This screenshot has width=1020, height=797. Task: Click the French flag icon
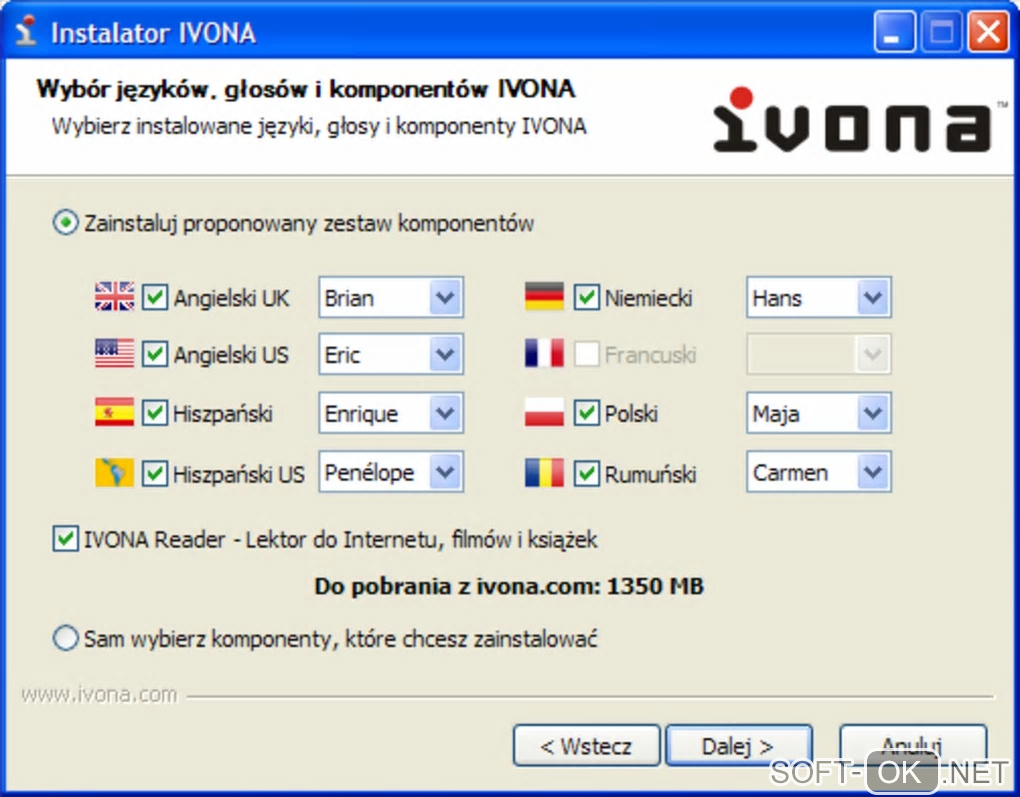(544, 353)
